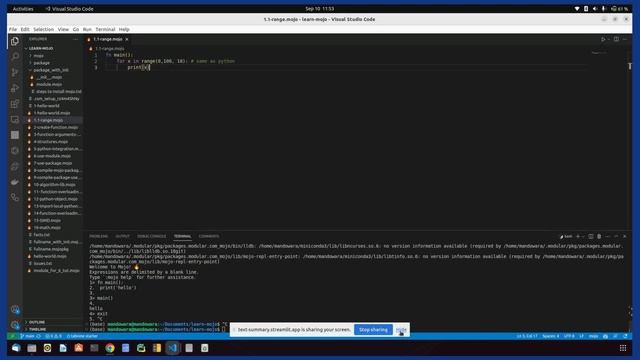Maximize the terminal panel size
Image resolution: width=640 pixels, height=360 pixels.
616,236
